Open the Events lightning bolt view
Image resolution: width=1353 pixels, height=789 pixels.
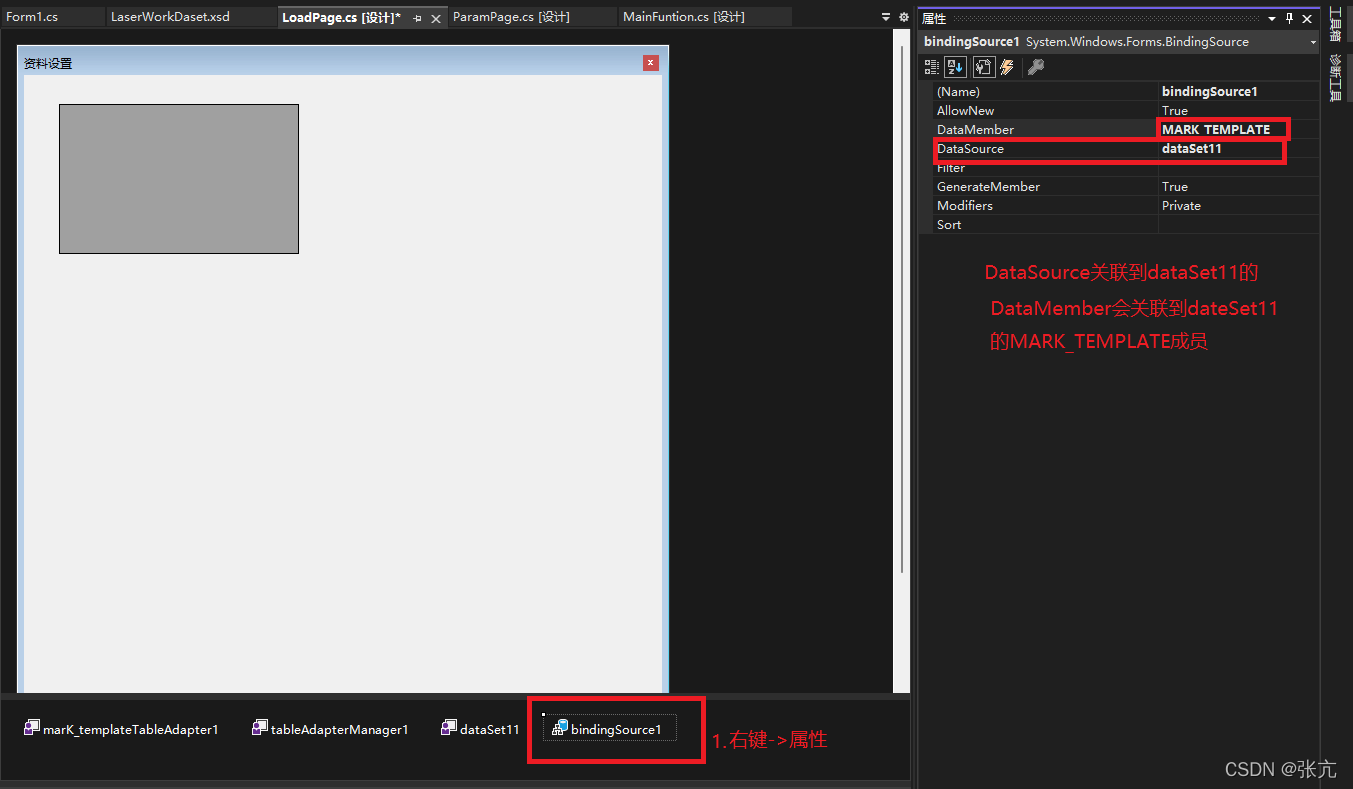(x=1007, y=67)
